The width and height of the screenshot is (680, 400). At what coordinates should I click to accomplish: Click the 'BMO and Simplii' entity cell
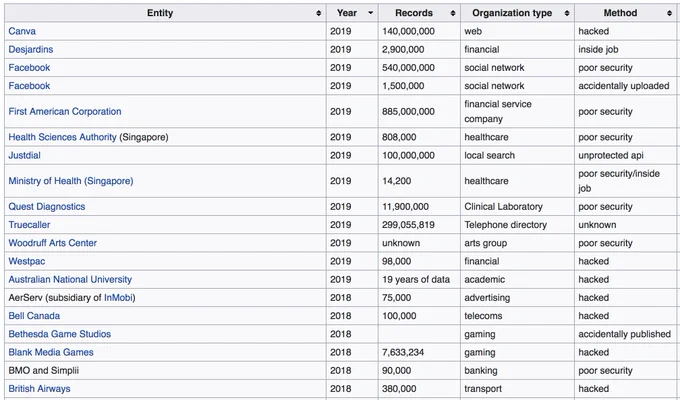coord(165,370)
